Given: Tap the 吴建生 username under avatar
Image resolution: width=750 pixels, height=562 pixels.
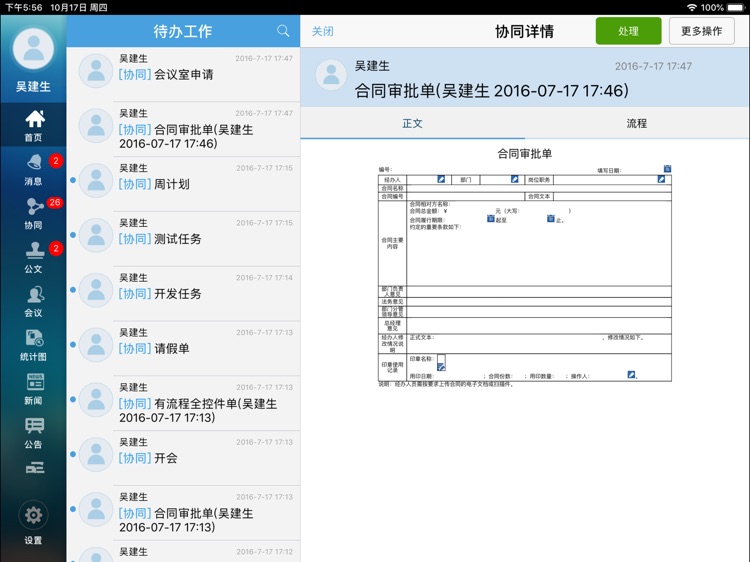Looking at the screenshot, I should coord(33,87).
